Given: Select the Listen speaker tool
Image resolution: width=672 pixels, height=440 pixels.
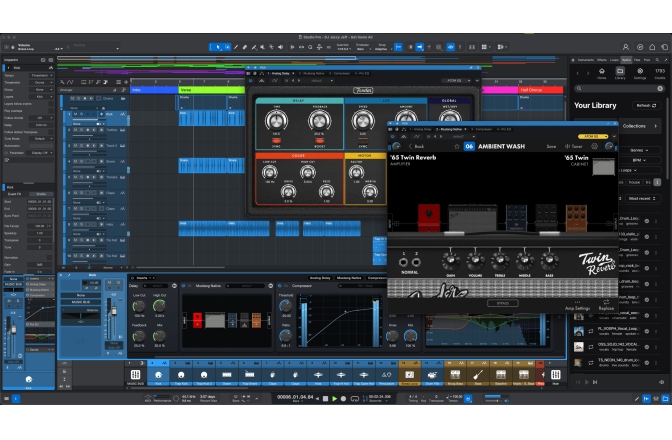Looking at the screenshot, I should click(281, 47).
